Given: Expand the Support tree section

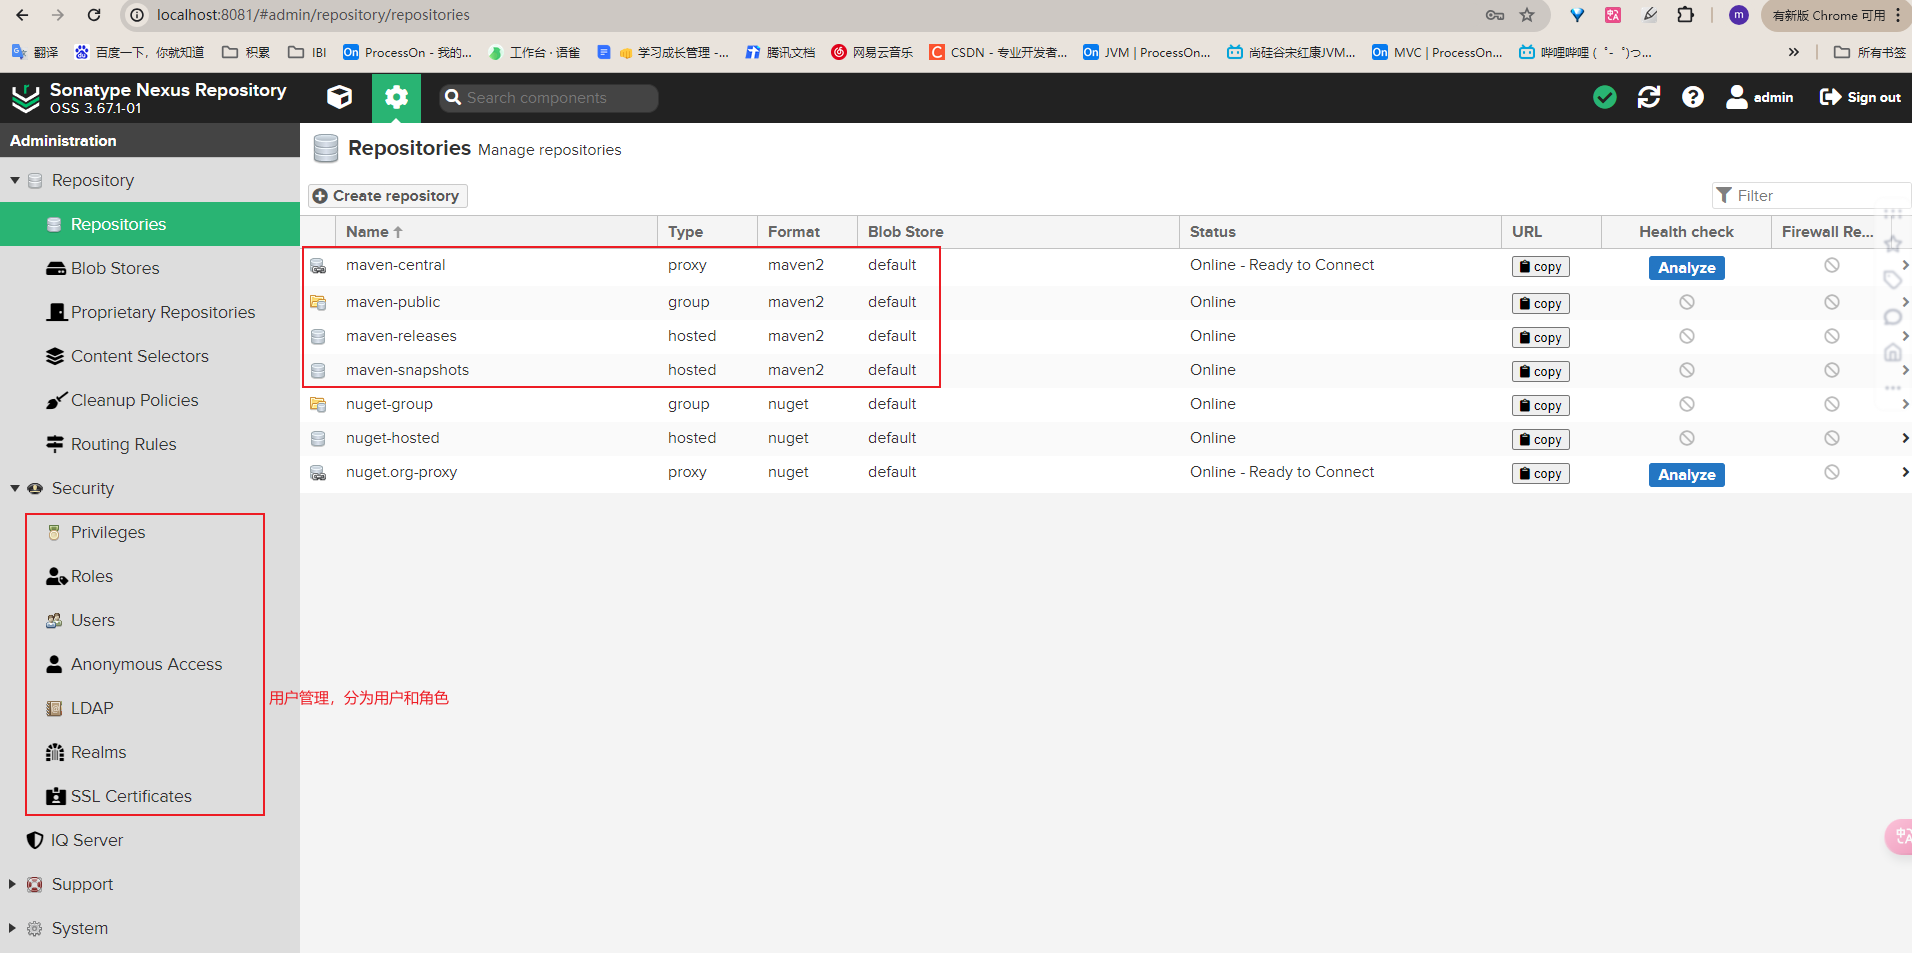Looking at the screenshot, I should (13, 884).
